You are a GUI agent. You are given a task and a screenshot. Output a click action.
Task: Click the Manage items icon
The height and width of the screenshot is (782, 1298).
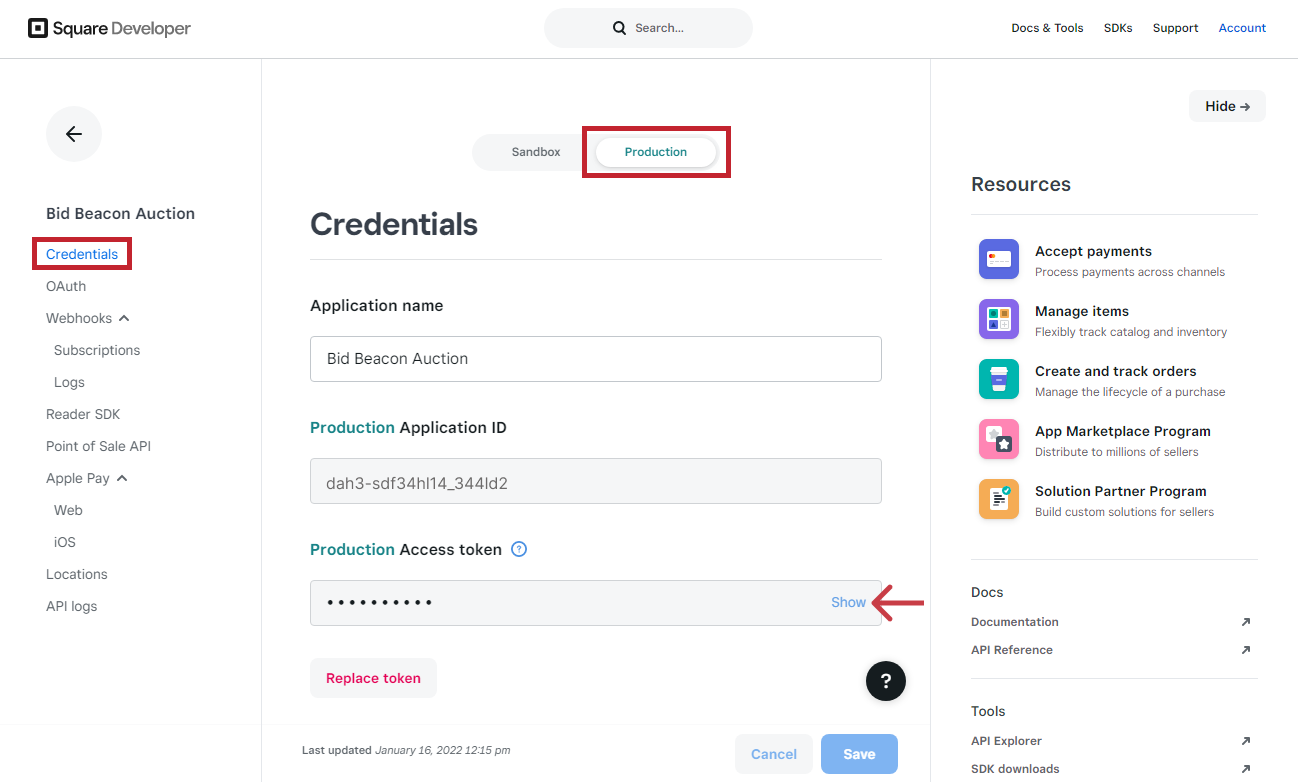tap(999, 319)
